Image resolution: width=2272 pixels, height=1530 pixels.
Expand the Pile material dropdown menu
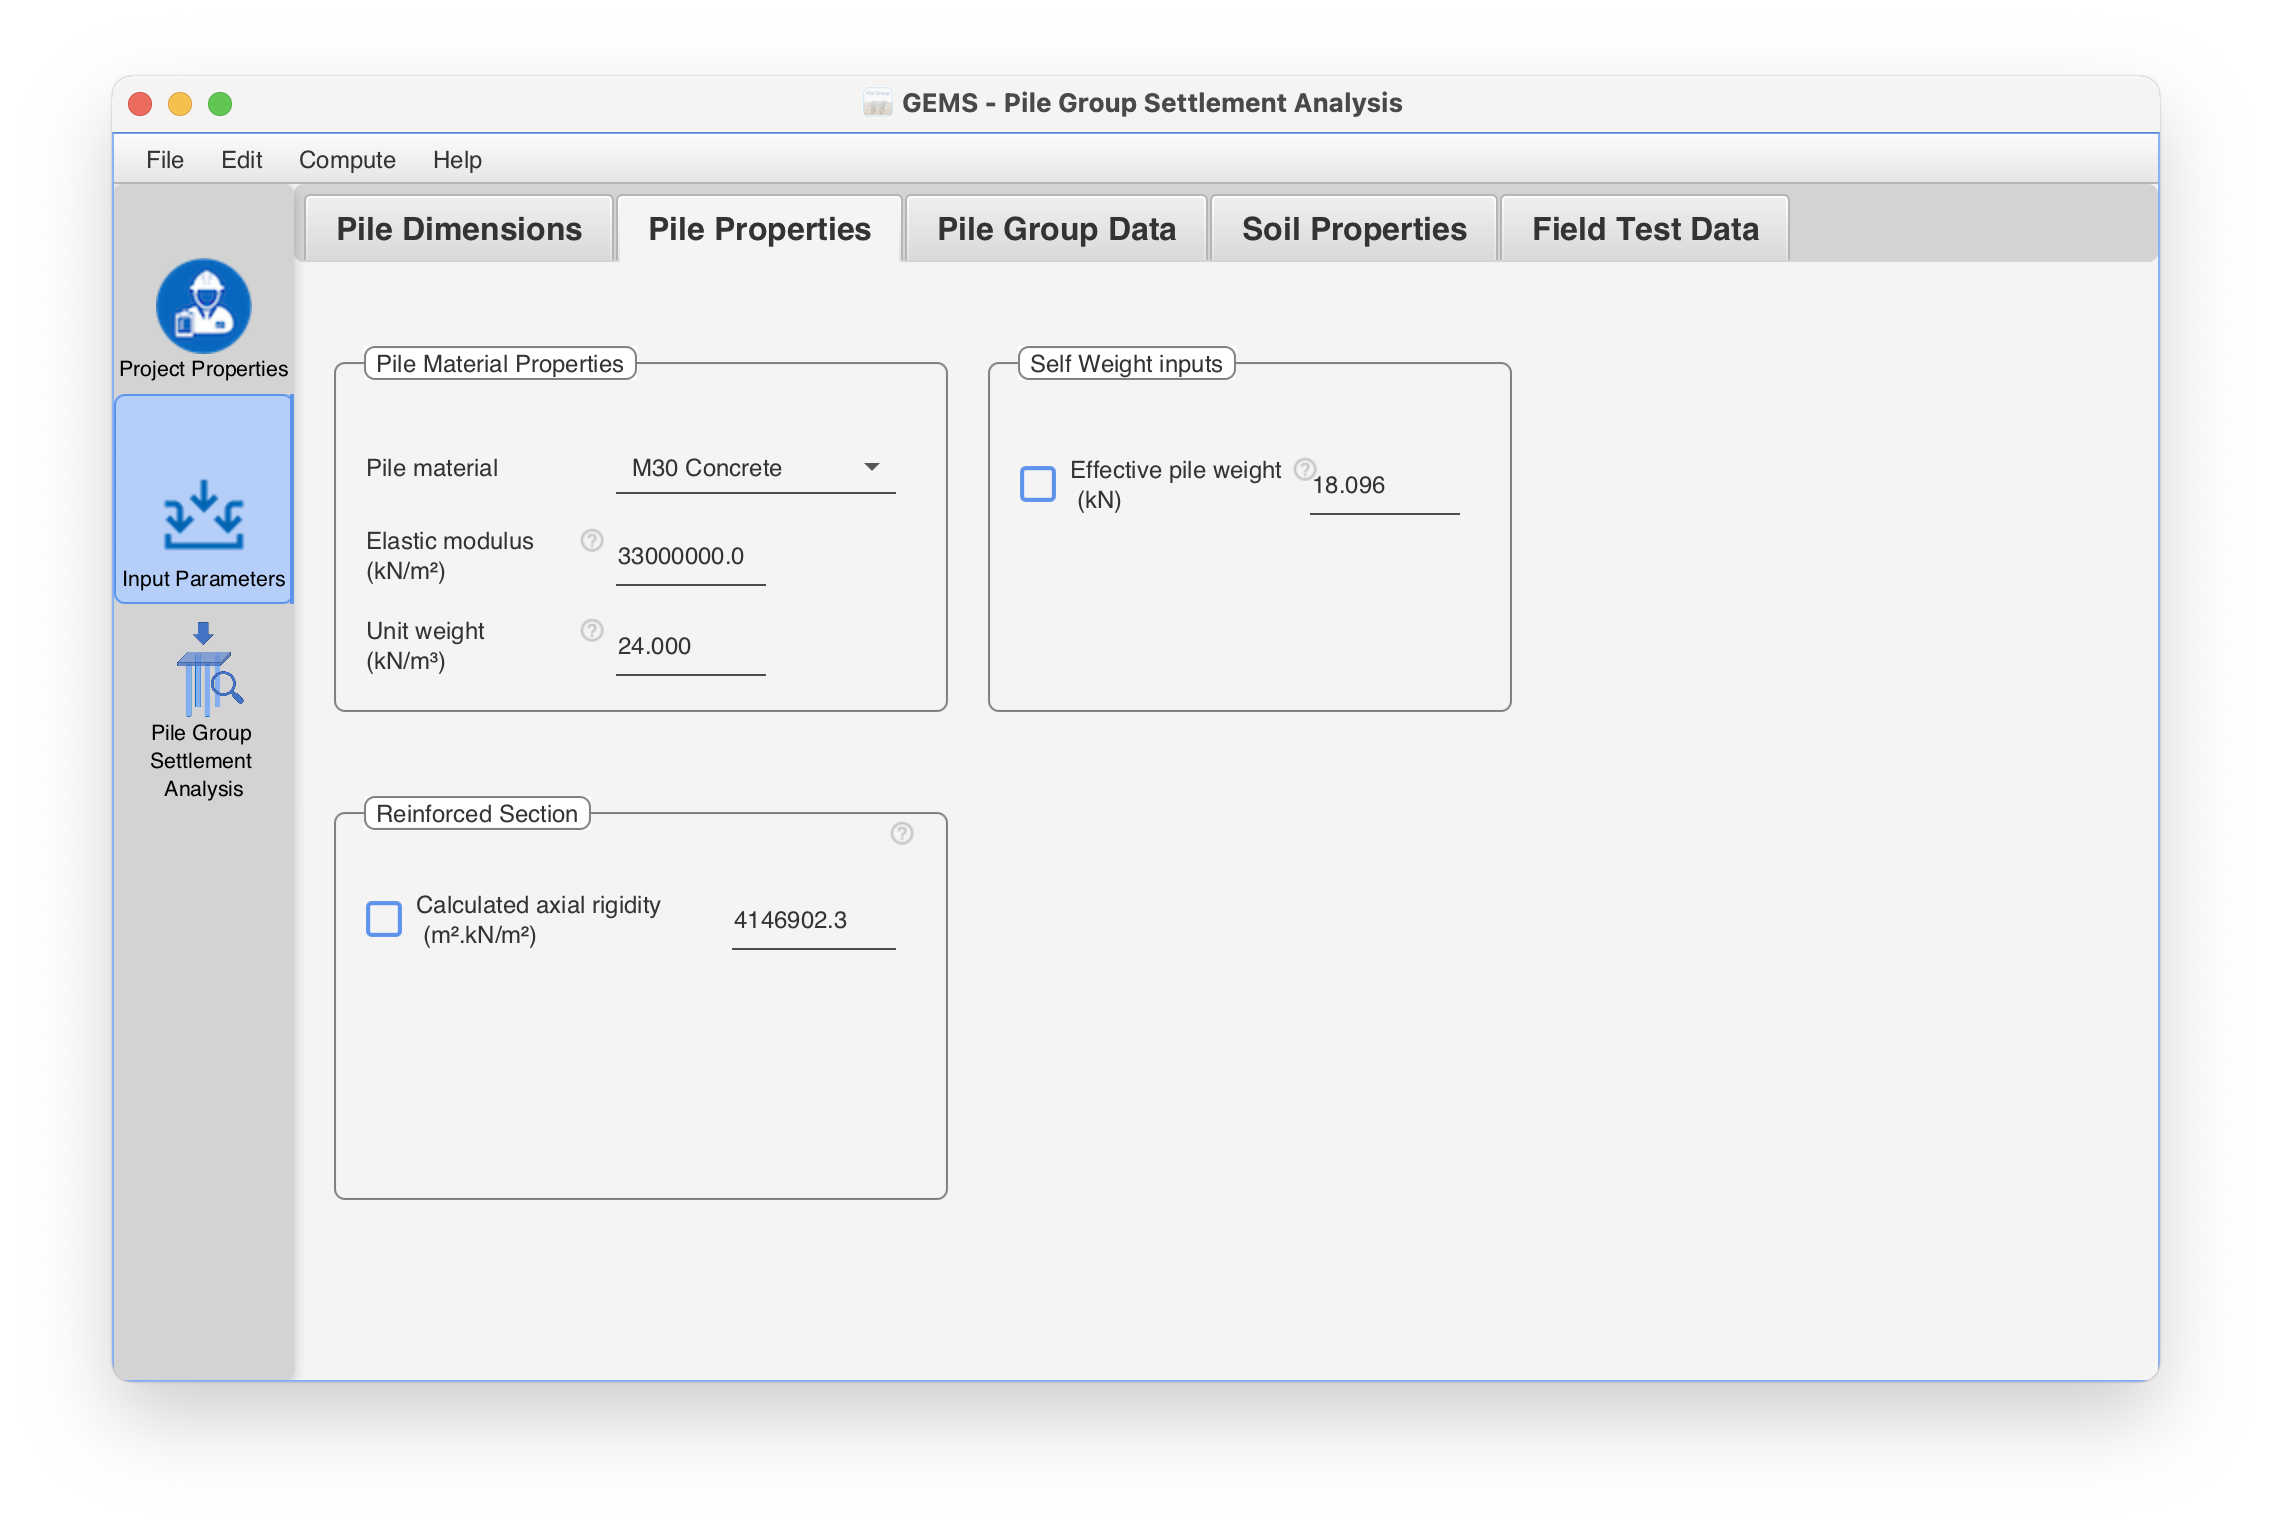click(871, 468)
